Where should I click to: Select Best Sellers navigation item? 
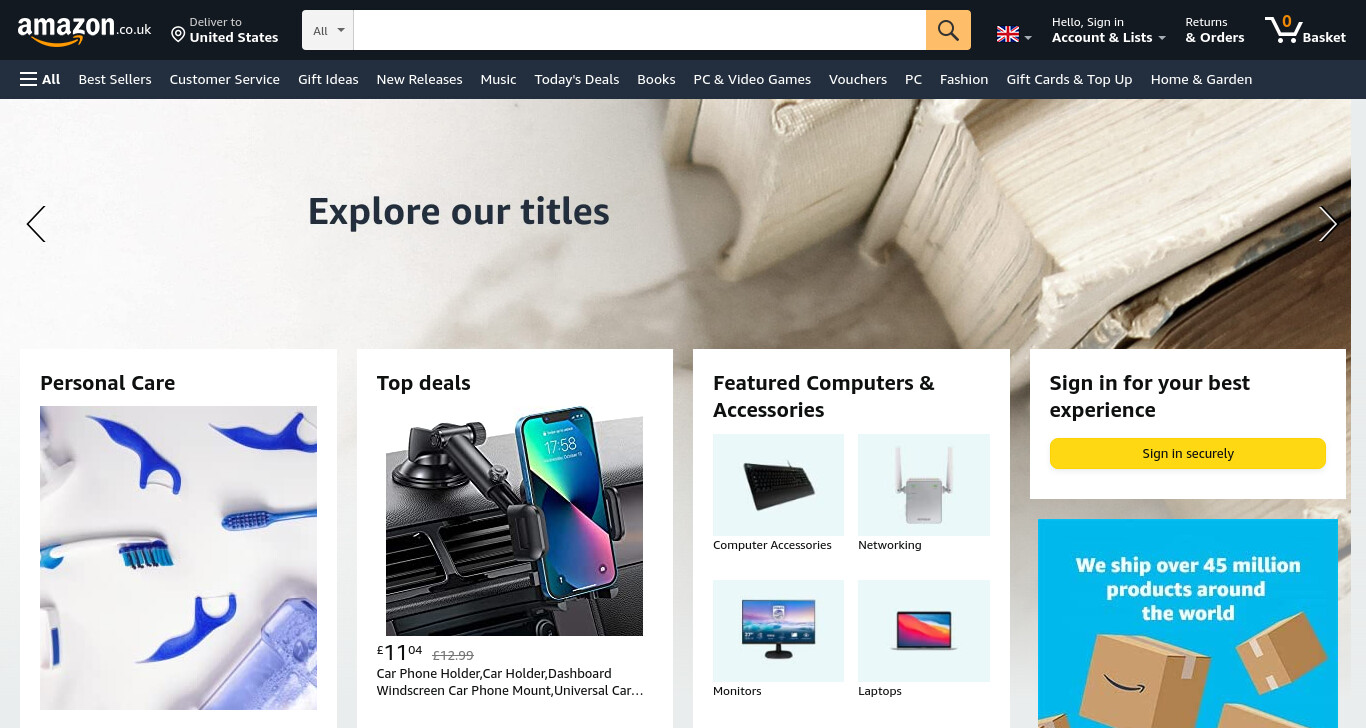[115, 79]
